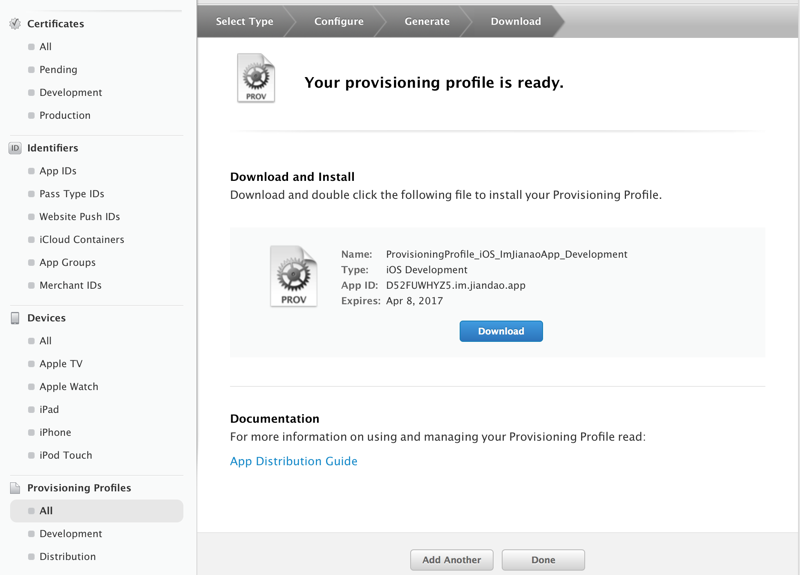Image resolution: width=800 pixels, height=575 pixels.
Task: Click the PROV file icon beside the heading
Action: 256,79
